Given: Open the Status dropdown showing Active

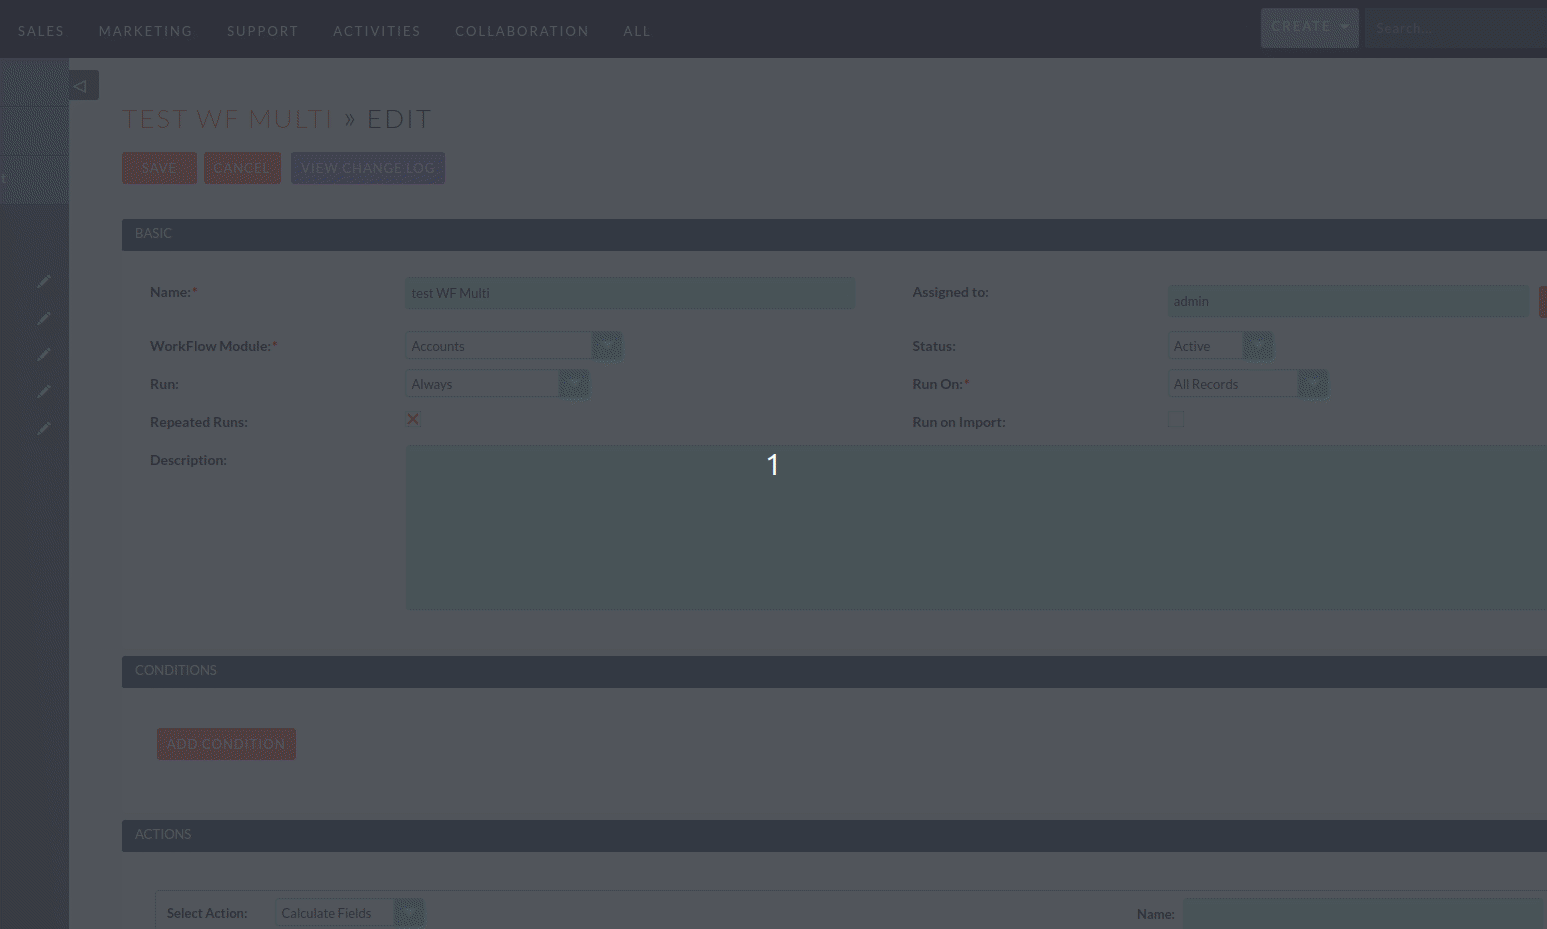Looking at the screenshot, I should pyautogui.click(x=1220, y=346).
